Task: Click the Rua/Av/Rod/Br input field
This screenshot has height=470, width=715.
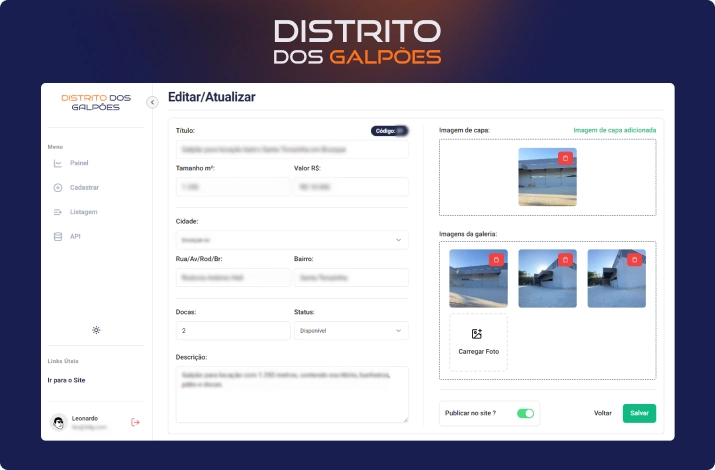Action: [233, 277]
